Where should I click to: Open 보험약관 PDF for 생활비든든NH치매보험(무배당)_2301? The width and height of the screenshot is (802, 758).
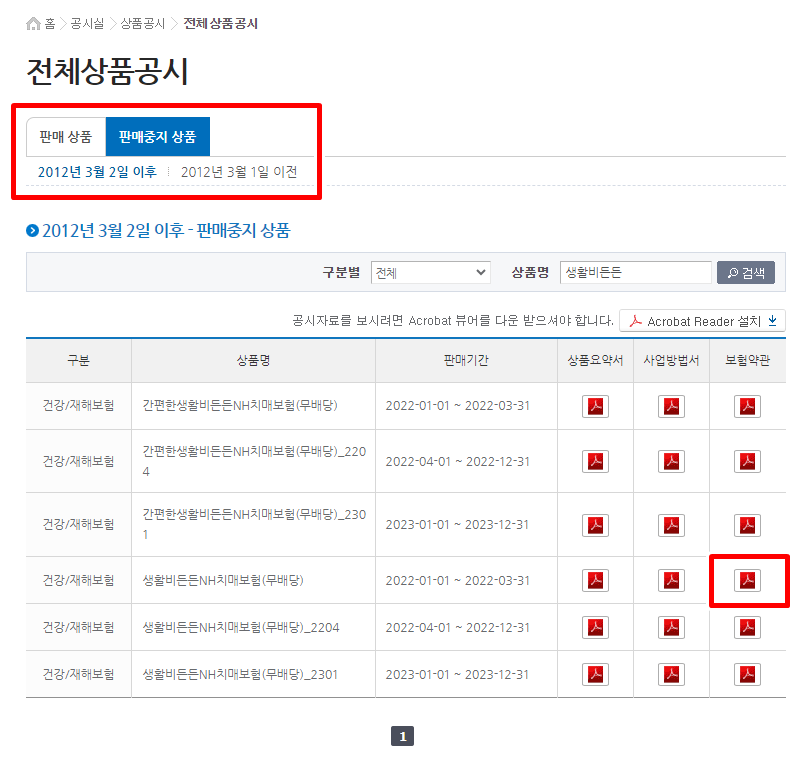(747, 675)
